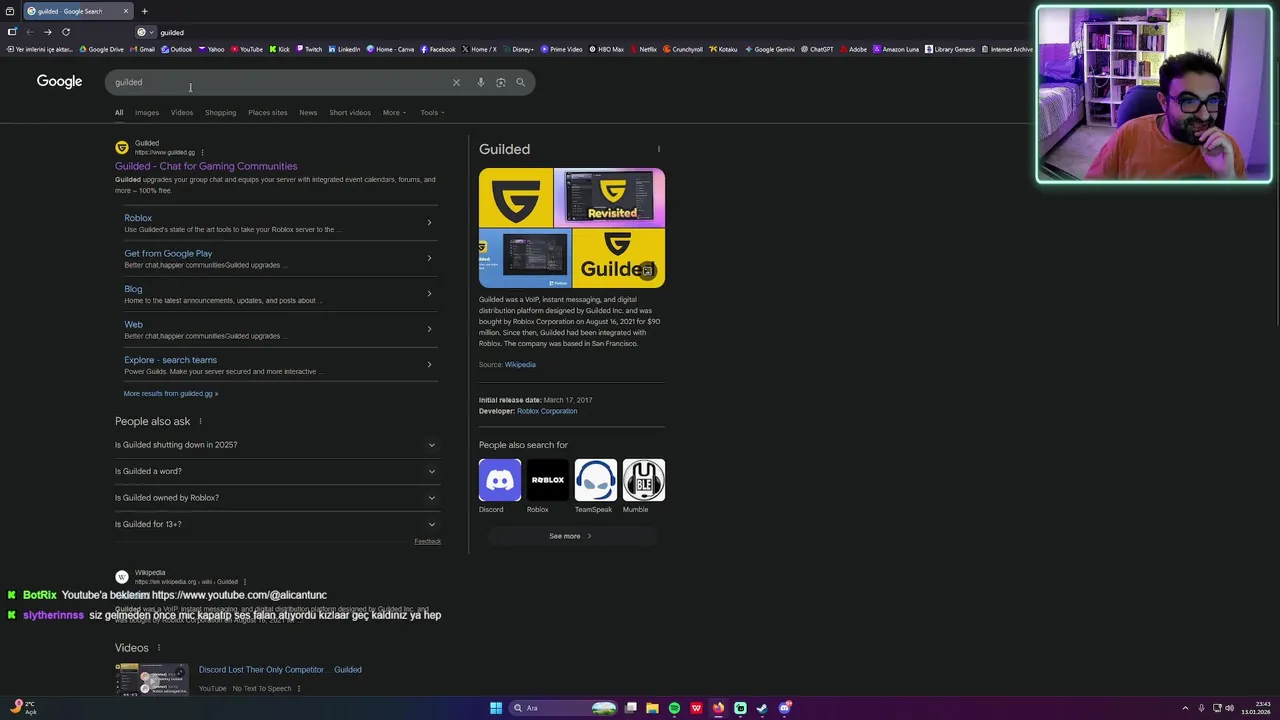Clear the Google search box with the X
The height and width of the screenshot is (720, 1280).
(456, 82)
